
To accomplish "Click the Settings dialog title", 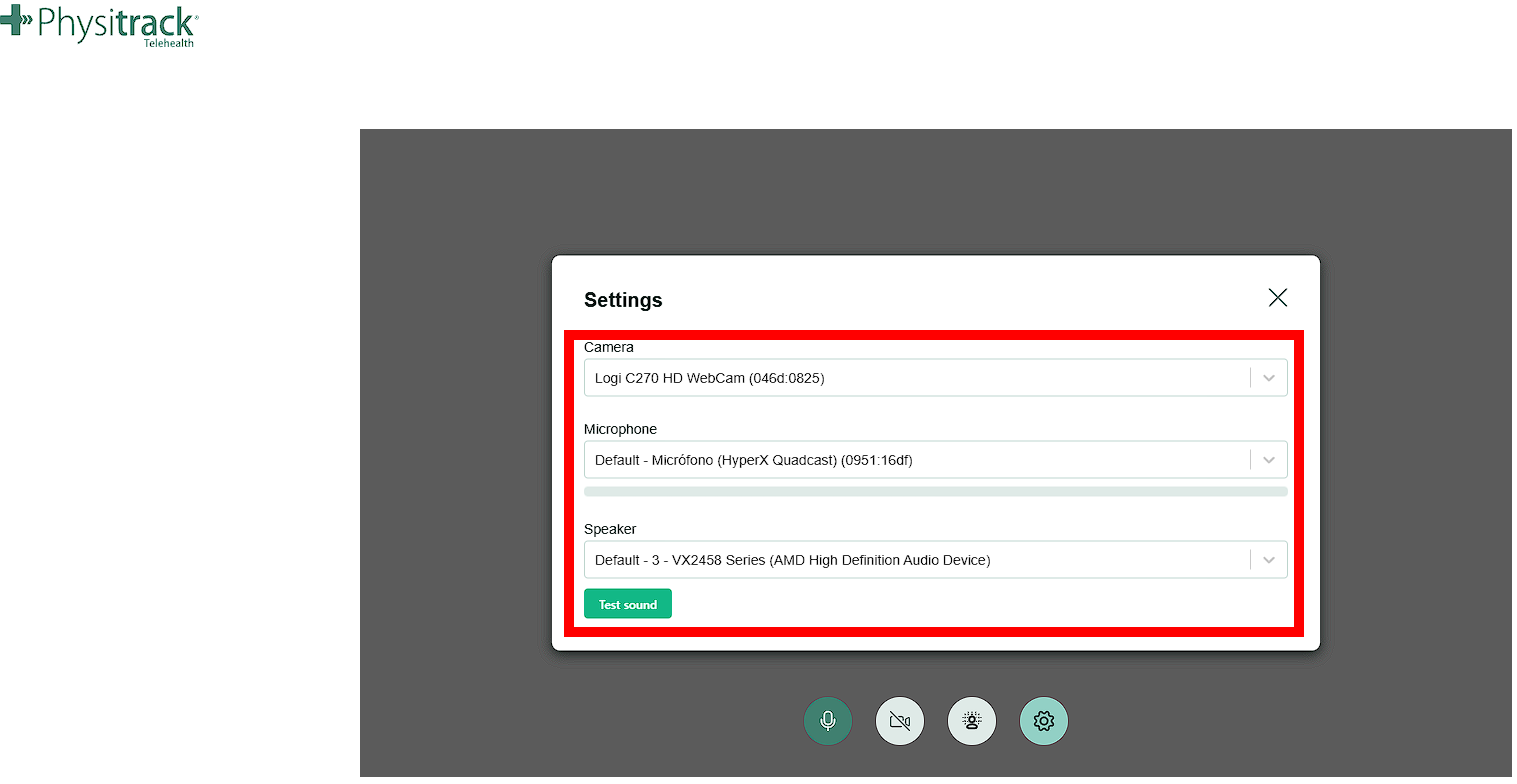I will click(x=623, y=300).
